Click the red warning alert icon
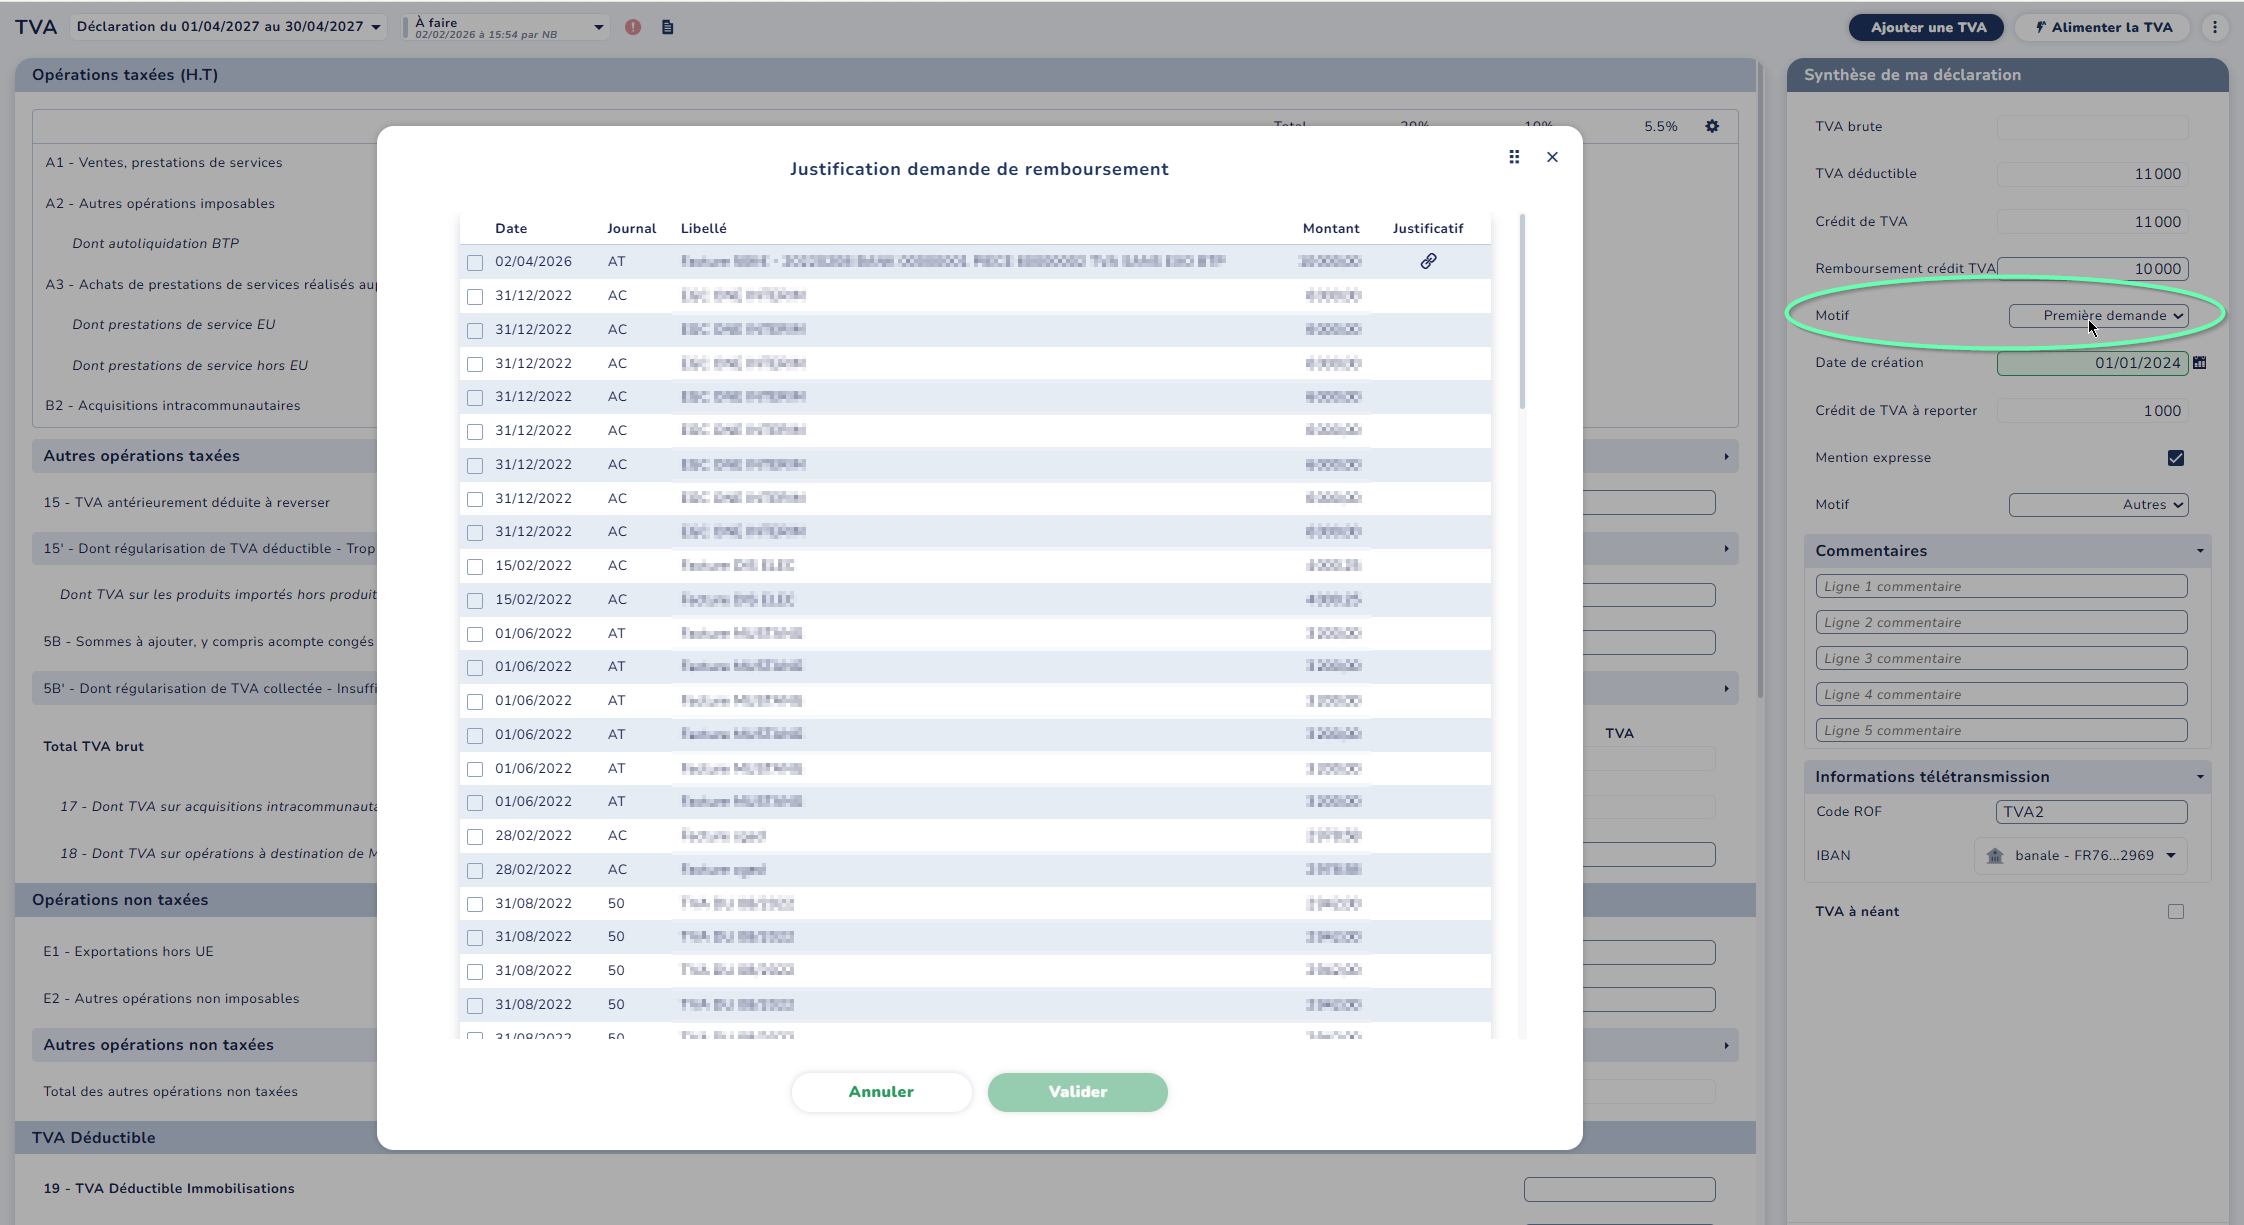 [x=633, y=27]
